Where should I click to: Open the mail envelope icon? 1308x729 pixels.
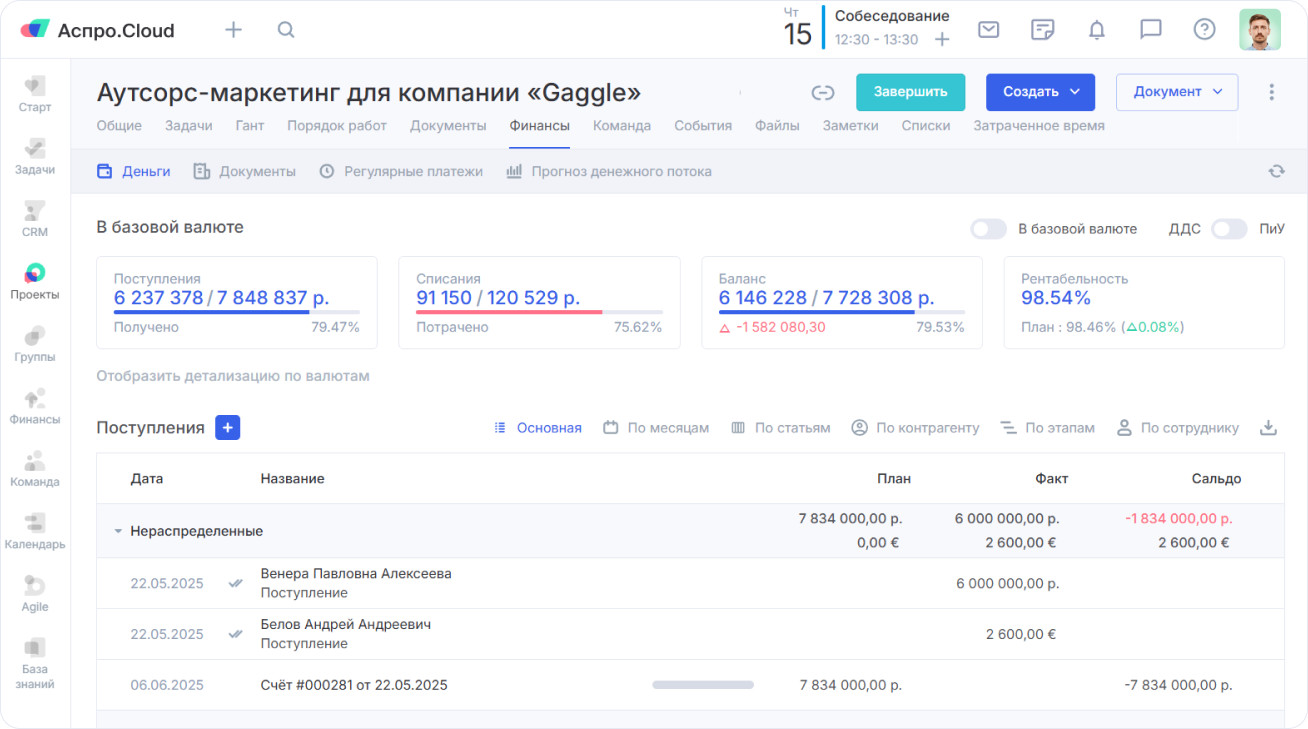pos(988,30)
